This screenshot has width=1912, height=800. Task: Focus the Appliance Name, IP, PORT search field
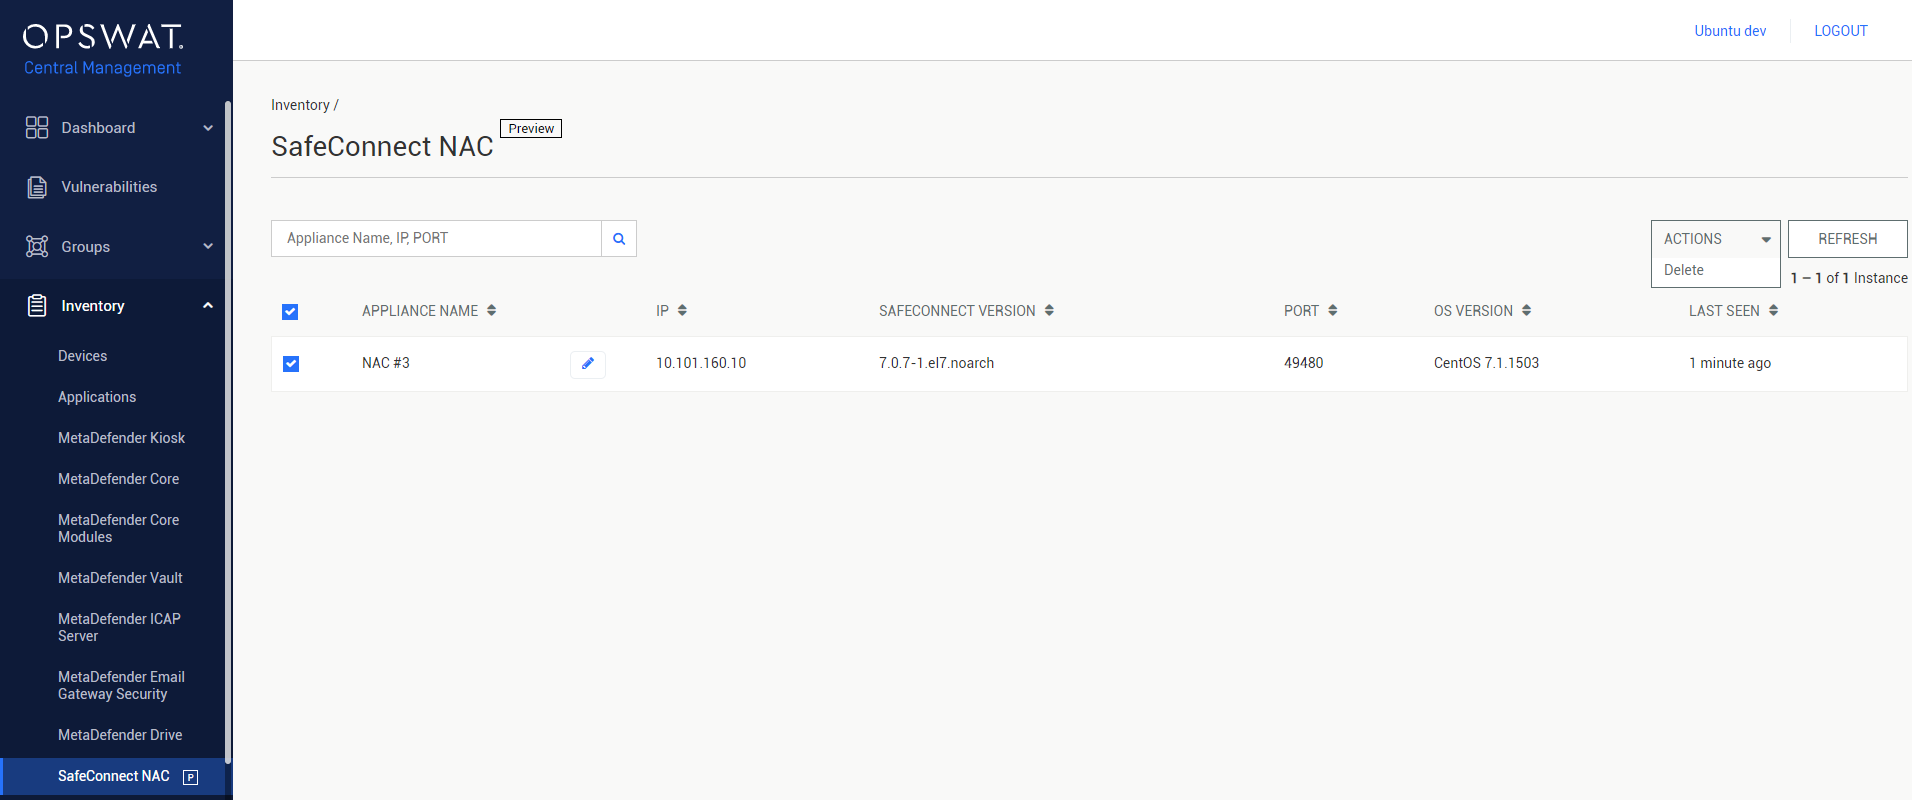[436, 238]
